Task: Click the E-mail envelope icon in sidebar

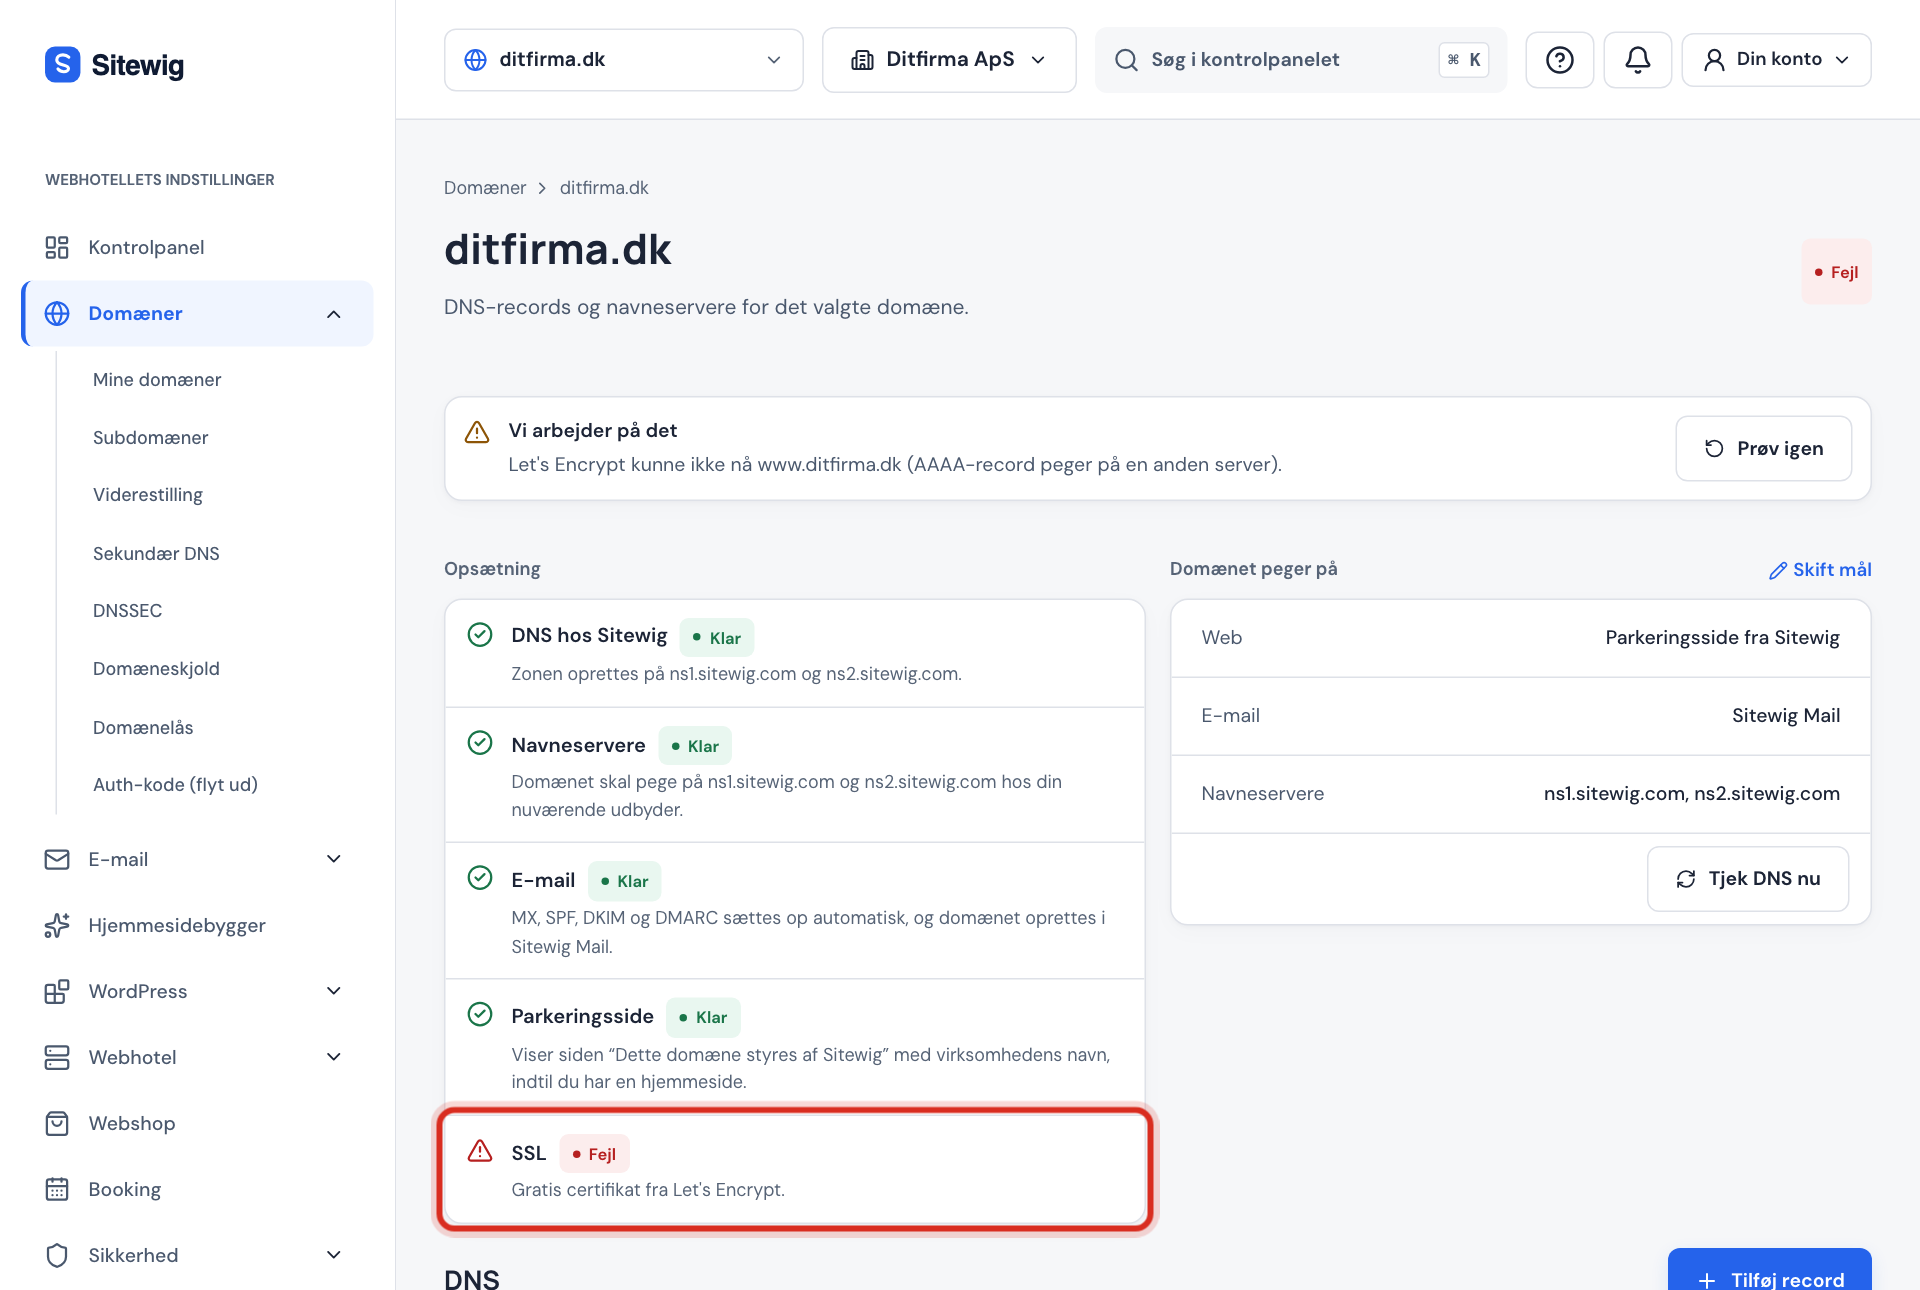Action: (x=57, y=859)
